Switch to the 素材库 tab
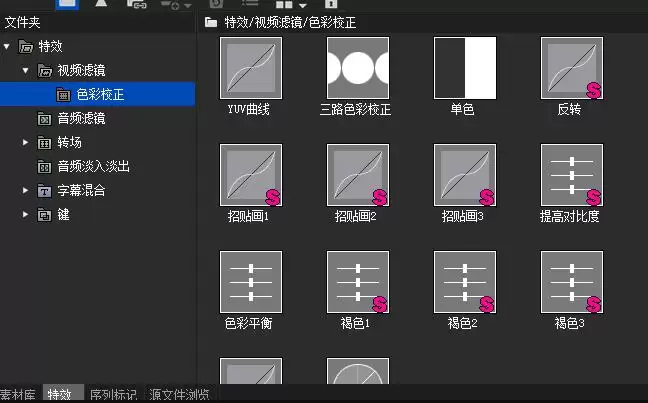 (18, 394)
